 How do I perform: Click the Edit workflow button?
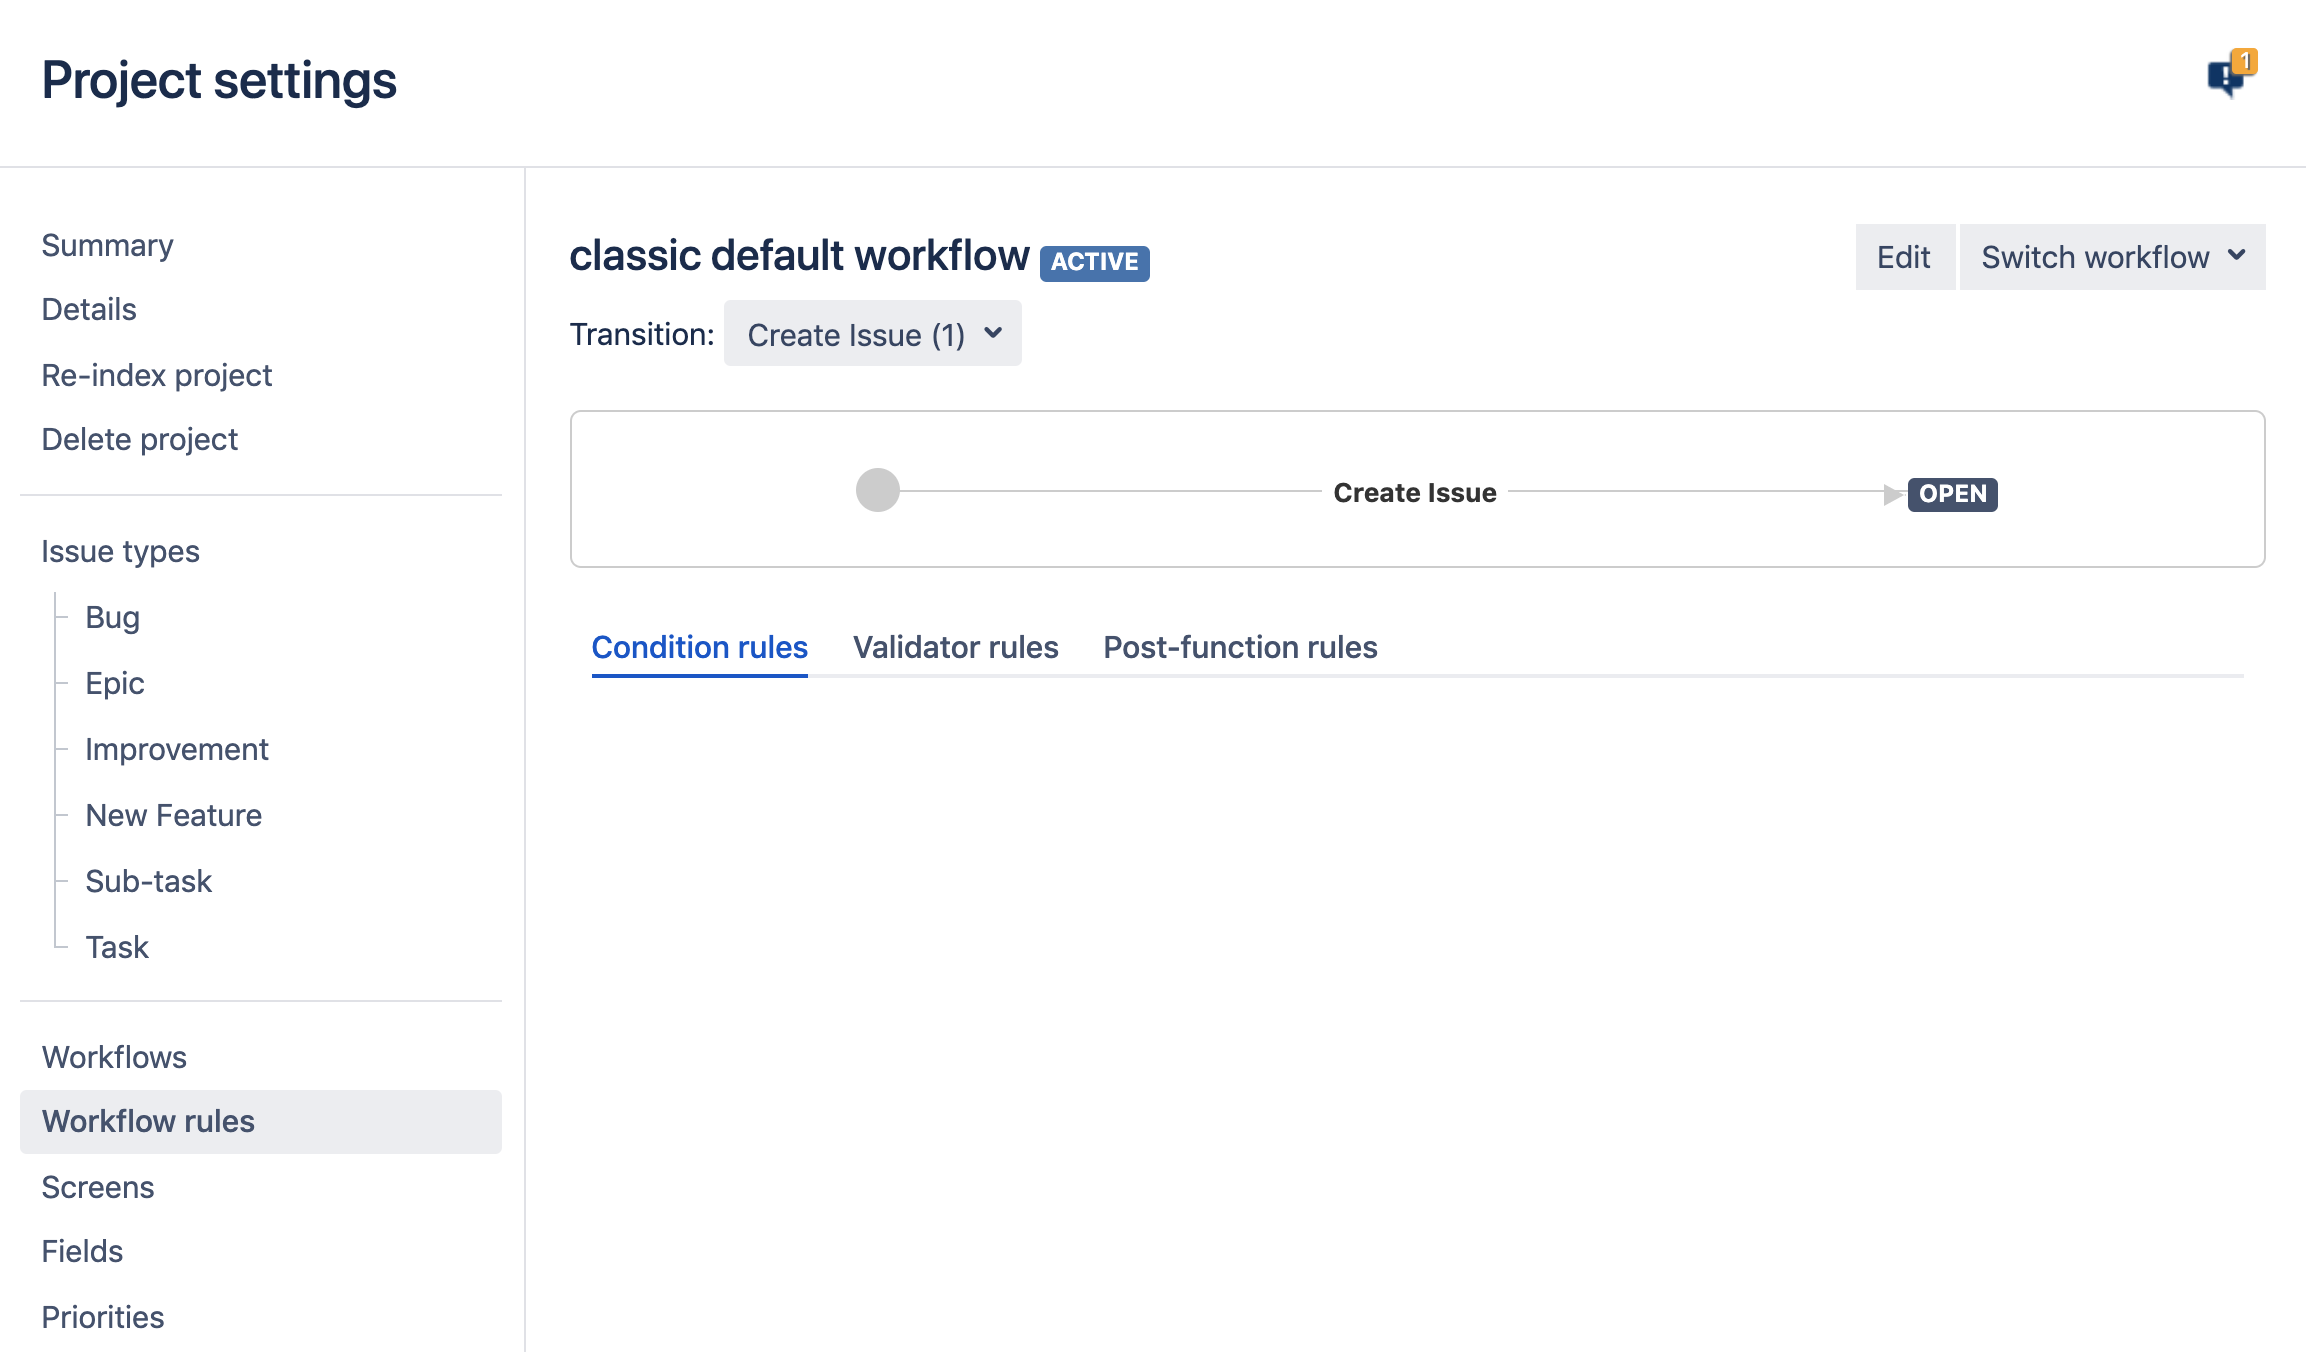(1904, 257)
